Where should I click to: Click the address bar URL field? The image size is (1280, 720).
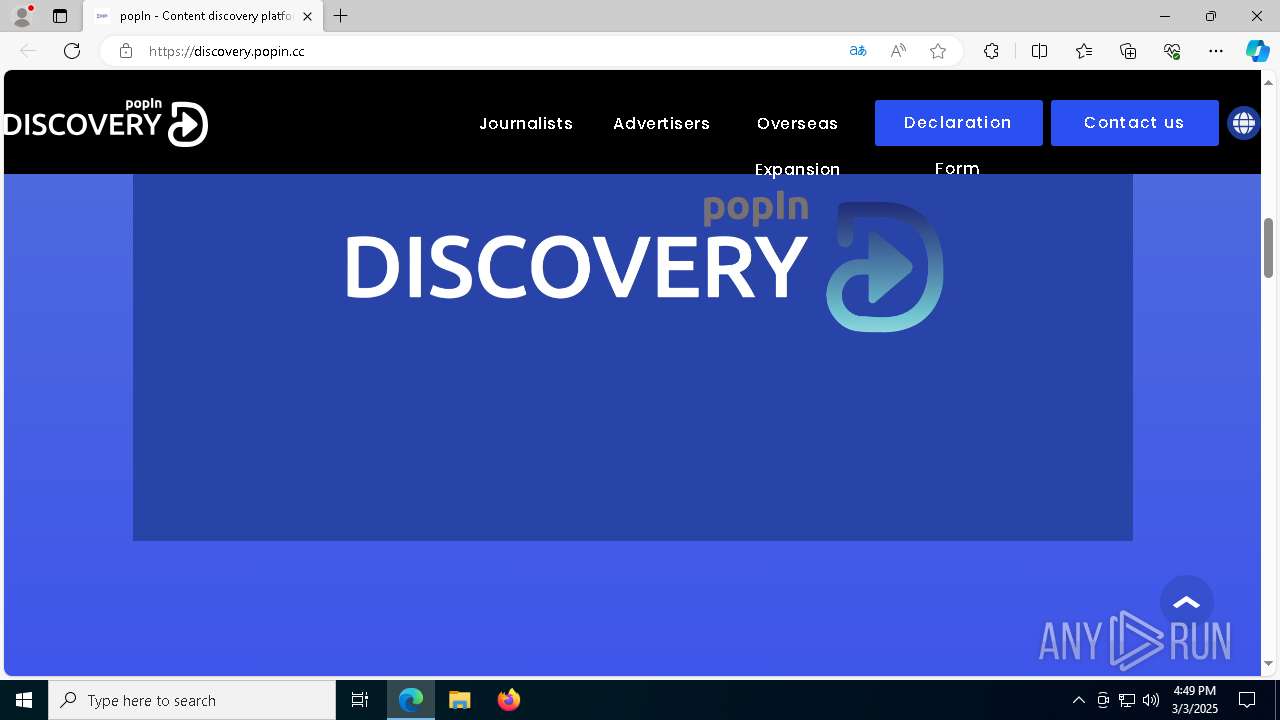pyautogui.click(x=490, y=51)
